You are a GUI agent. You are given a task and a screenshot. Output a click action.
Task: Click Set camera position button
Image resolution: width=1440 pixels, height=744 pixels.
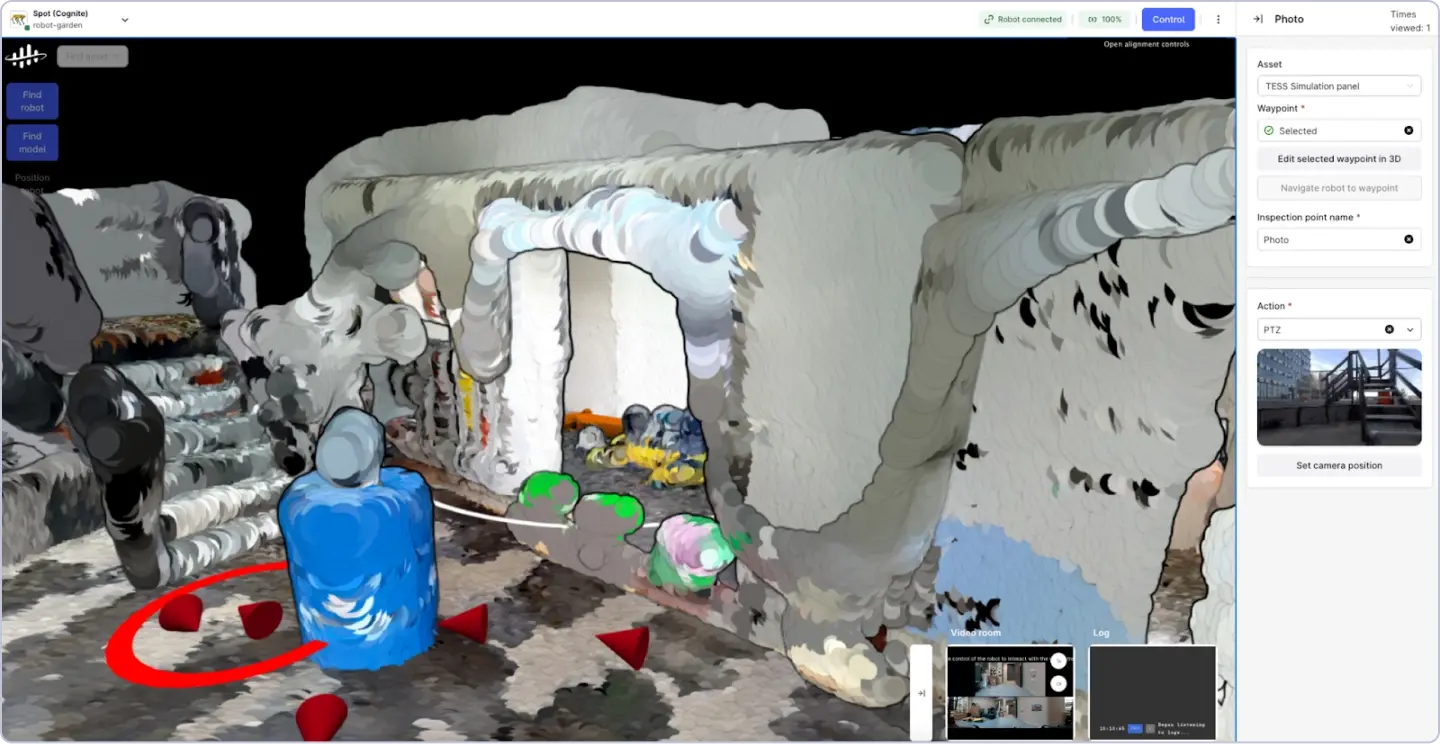coord(1339,466)
